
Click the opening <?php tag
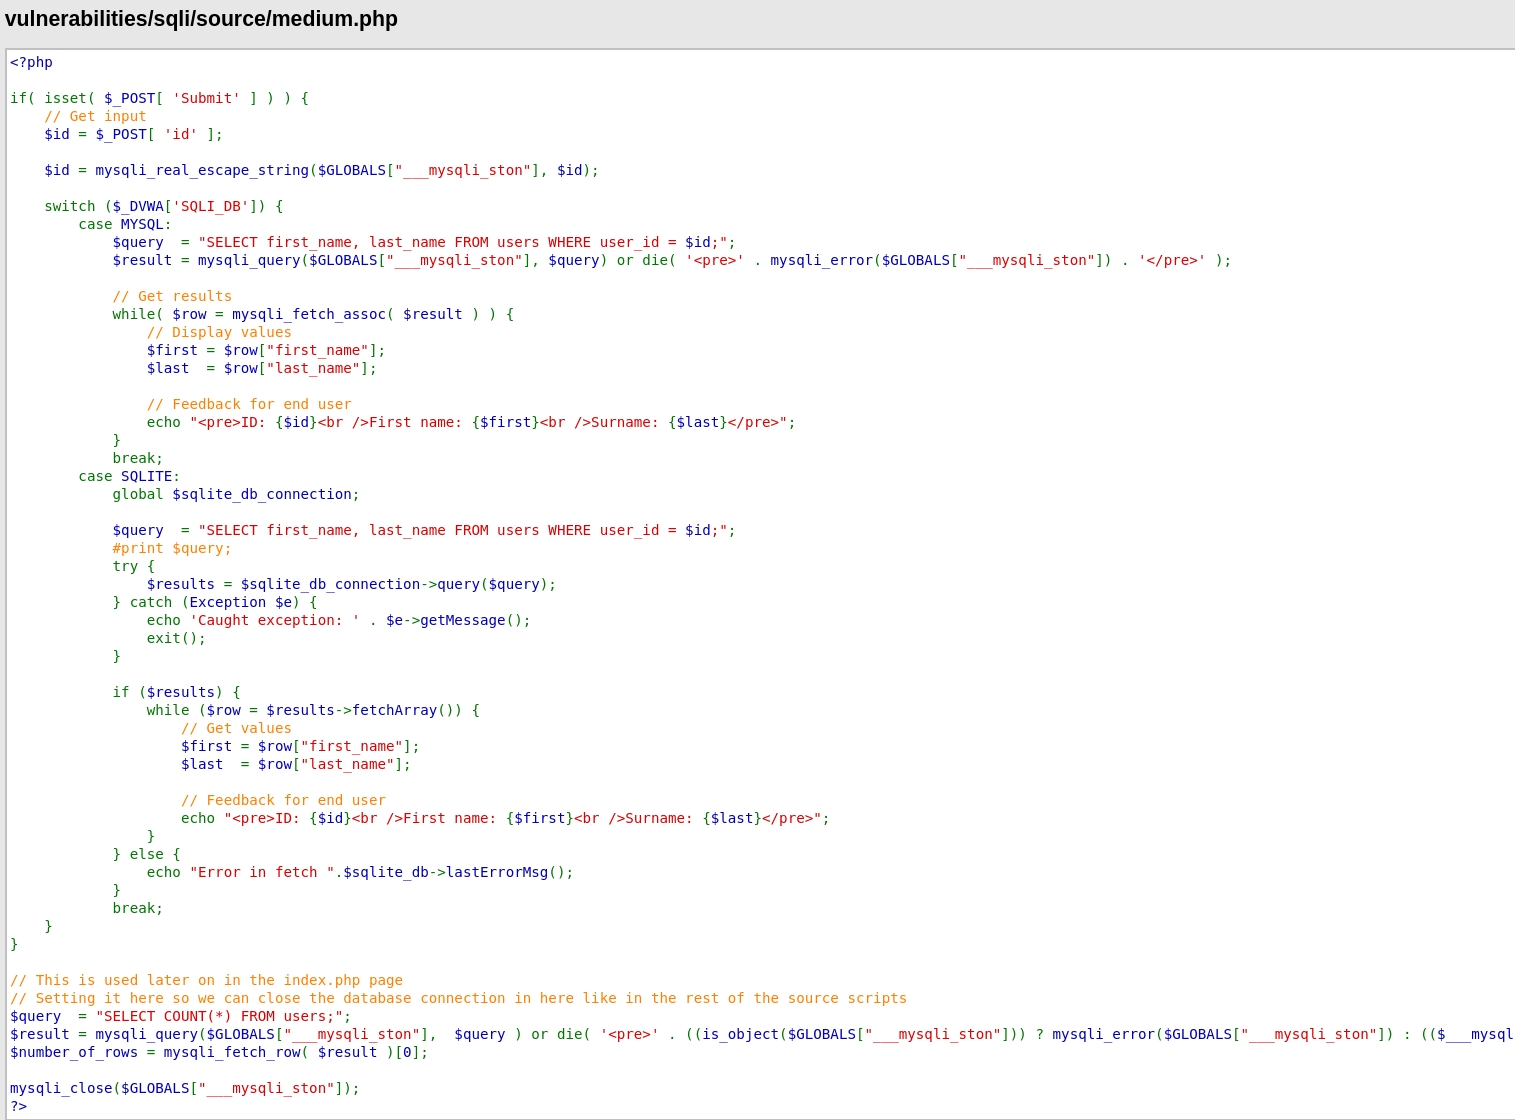coord(31,62)
